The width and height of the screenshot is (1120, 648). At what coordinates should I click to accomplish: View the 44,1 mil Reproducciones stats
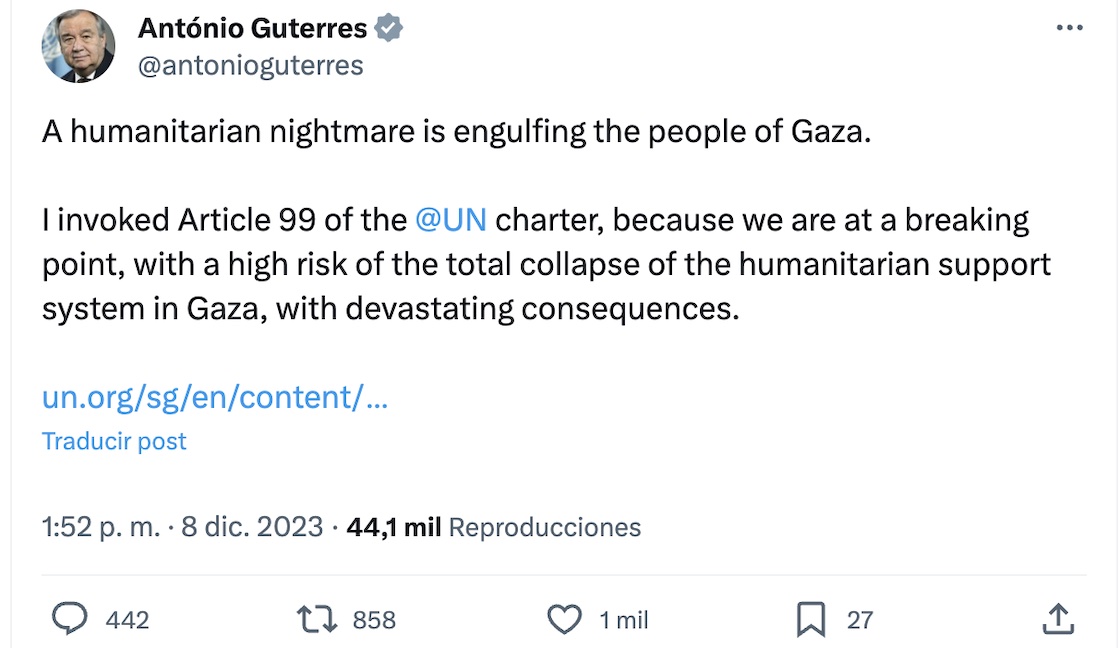click(493, 527)
